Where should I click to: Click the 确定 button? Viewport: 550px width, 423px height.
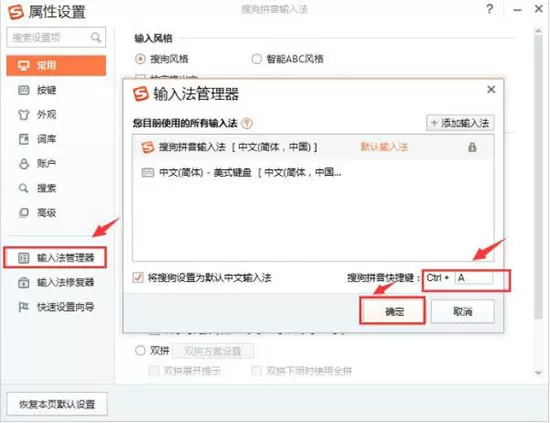click(x=393, y=311)
